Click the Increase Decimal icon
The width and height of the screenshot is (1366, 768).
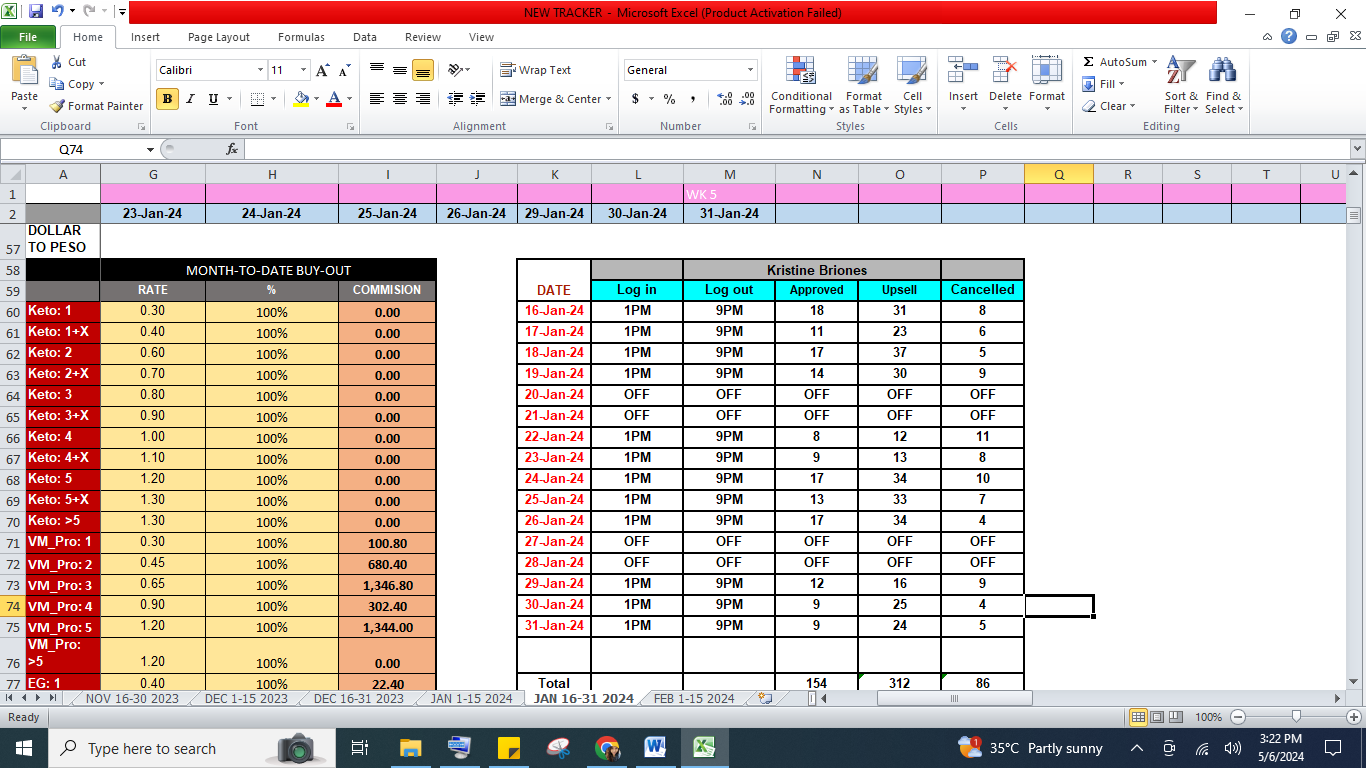(723, 99)
